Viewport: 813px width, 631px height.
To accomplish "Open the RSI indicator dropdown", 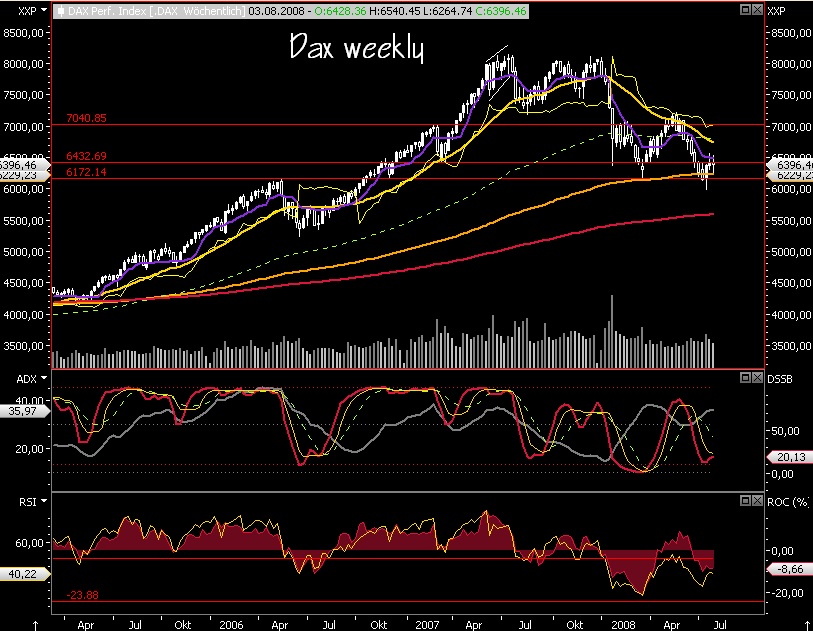I will [x=44, y=501].
